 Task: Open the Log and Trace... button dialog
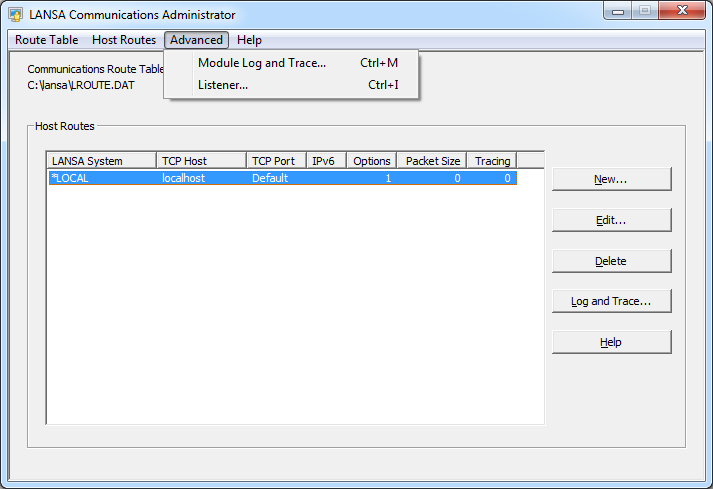(612, 301)
